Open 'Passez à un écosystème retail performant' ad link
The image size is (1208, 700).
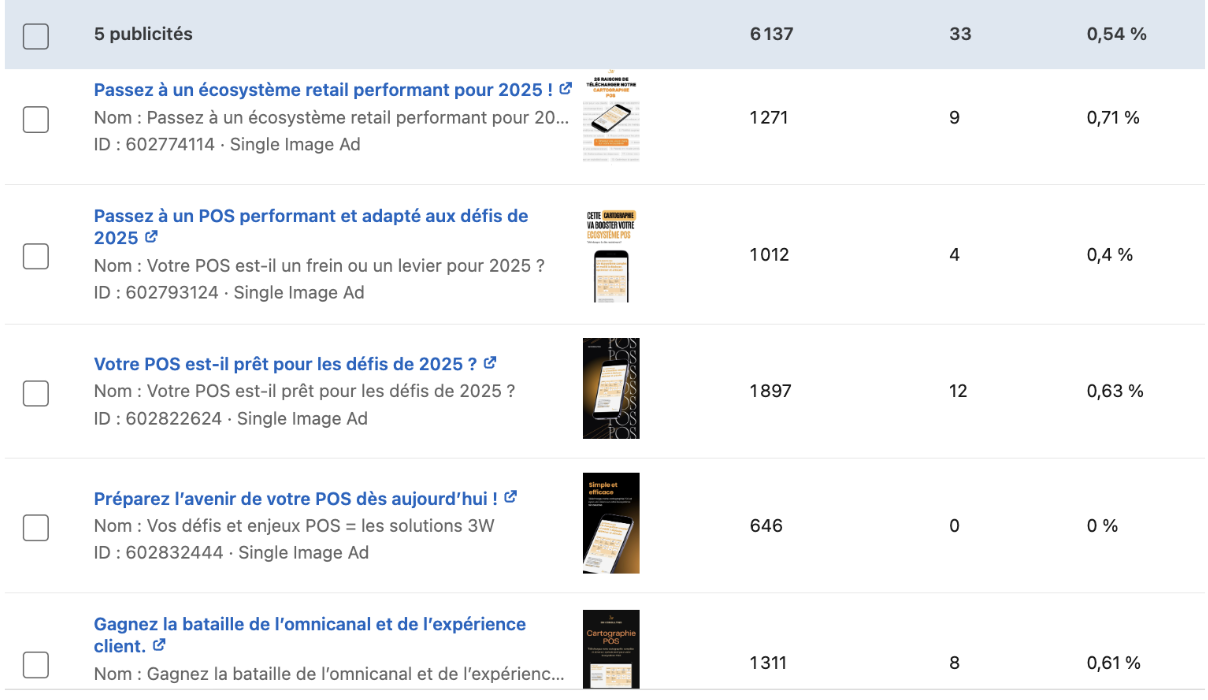coord(324,90)
